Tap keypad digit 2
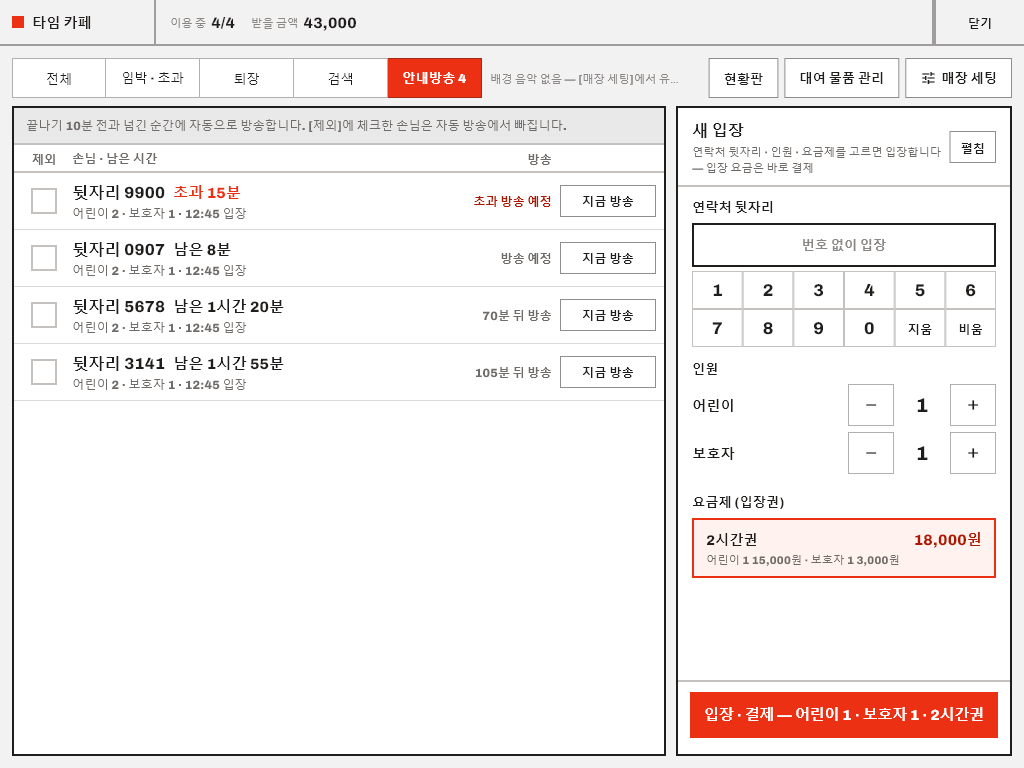The height and width of the screenshot is (768, 1024). tap(768, 291)
